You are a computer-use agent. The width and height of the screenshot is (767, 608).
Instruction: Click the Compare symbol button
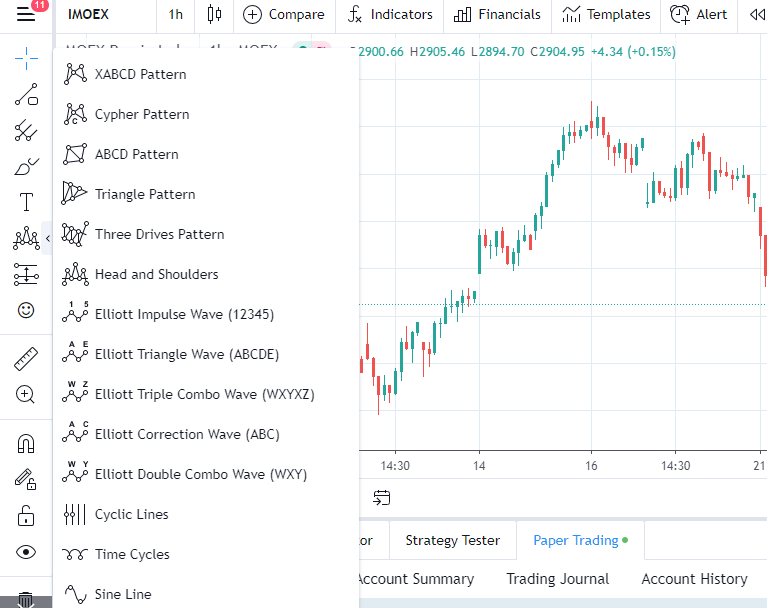tap(284, 15)
